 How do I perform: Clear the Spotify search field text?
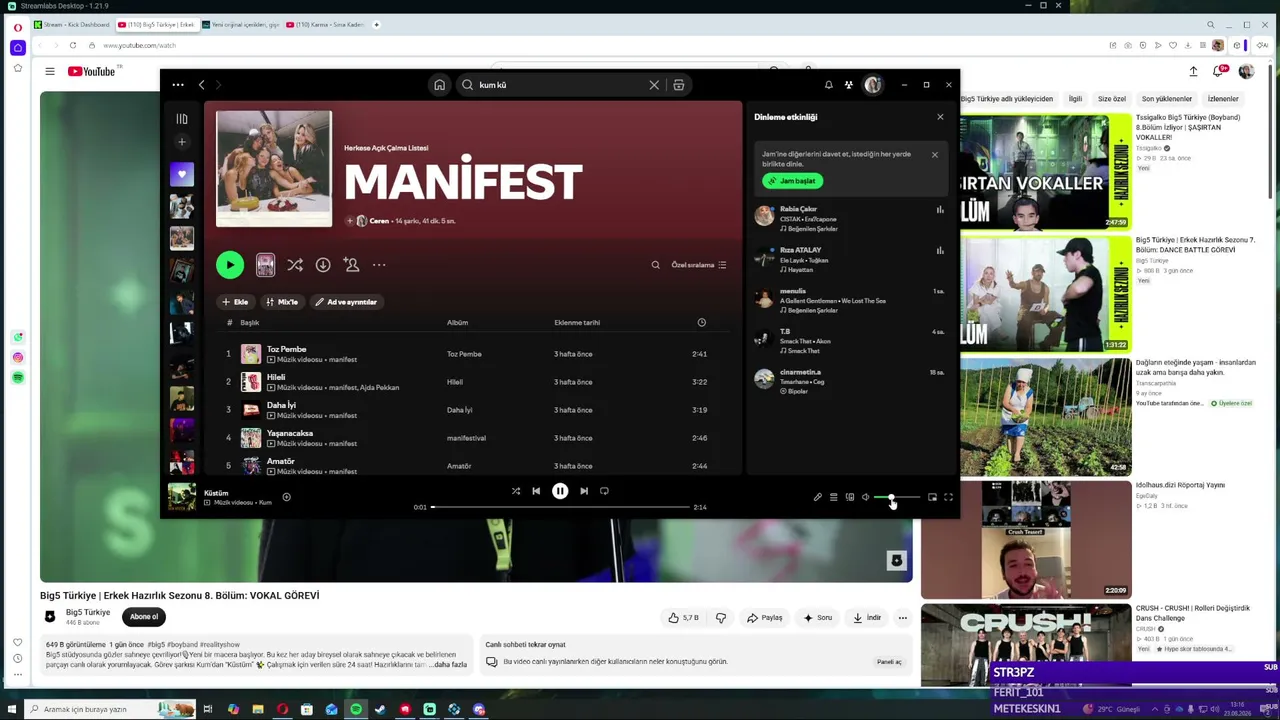pyautogui.click(x=654, y=85)
